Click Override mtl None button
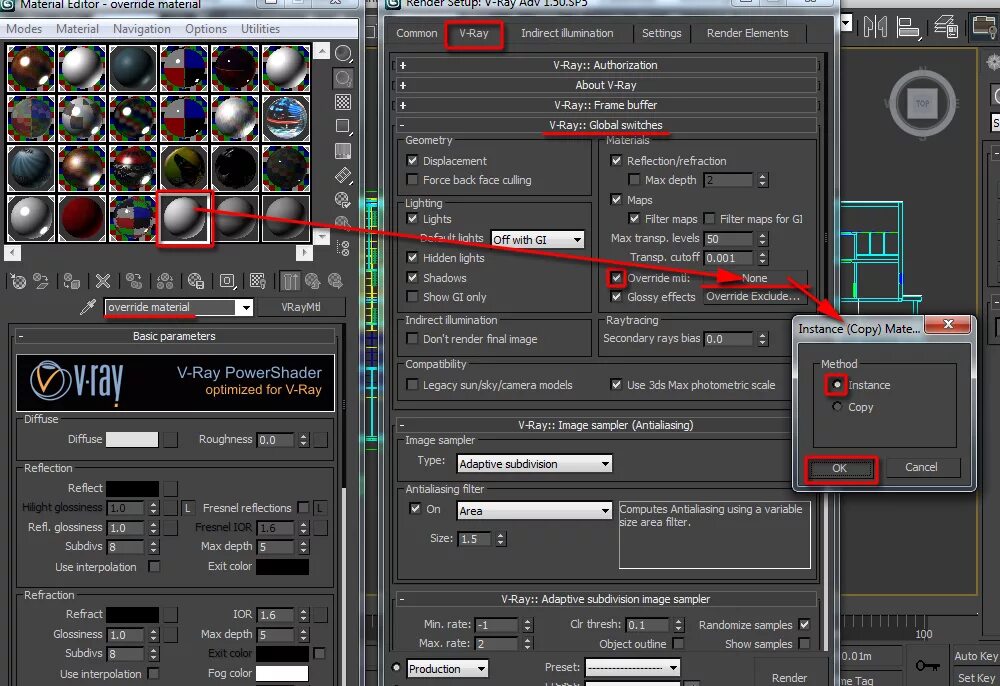The height and width of the screenshot is (686, 1000). pyautogui.click(x=755, y=278)
